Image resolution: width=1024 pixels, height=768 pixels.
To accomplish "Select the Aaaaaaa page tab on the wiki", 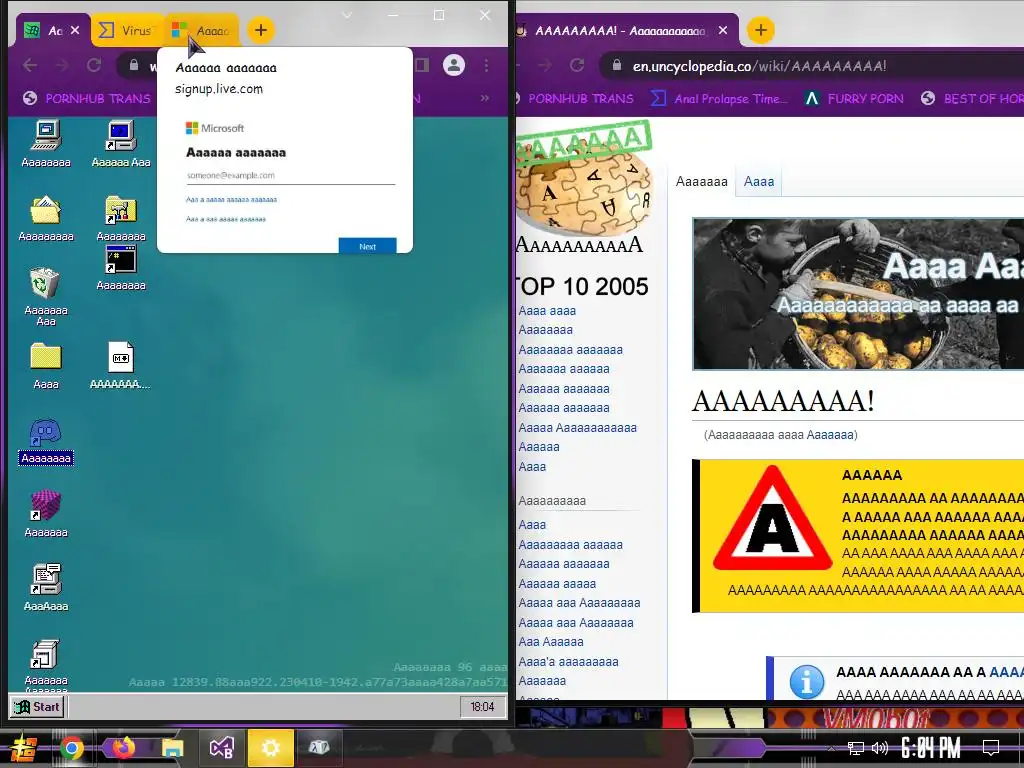I will [701, 182].
